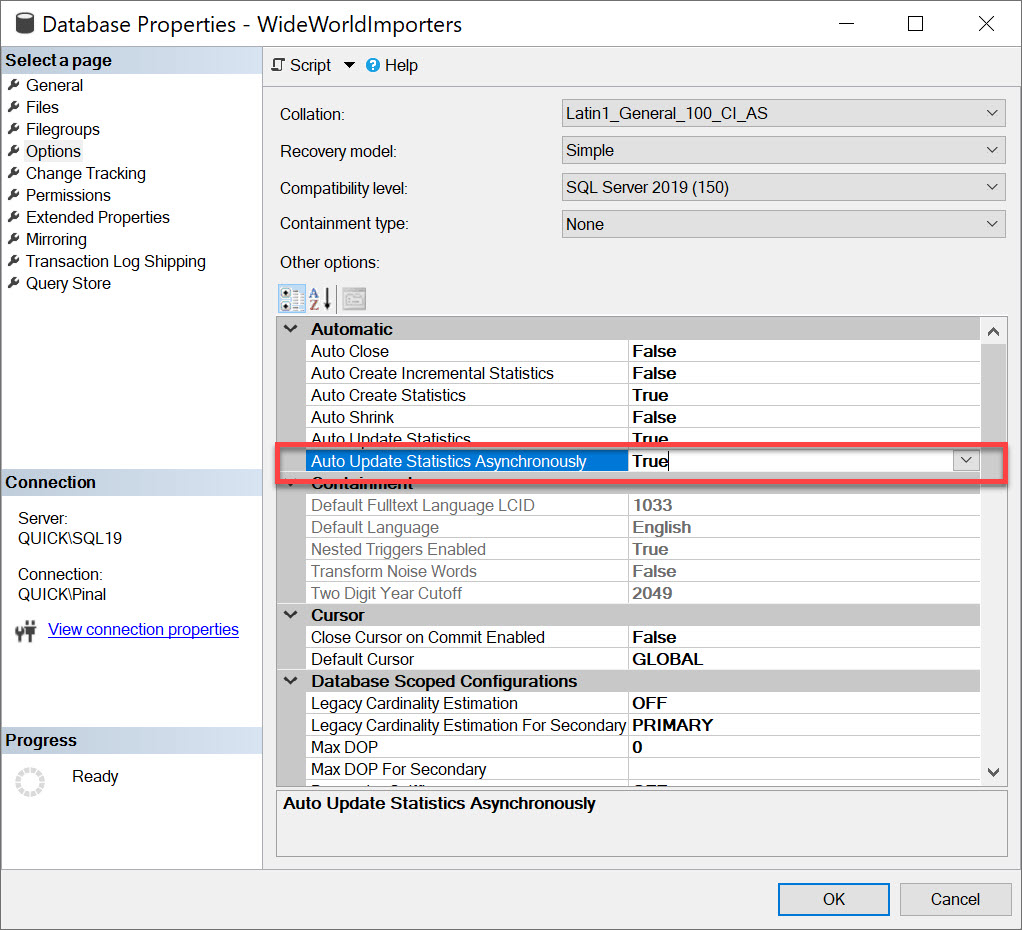Click the Categorized view icon
The image size is (1022, 930).
coord(291,299)
